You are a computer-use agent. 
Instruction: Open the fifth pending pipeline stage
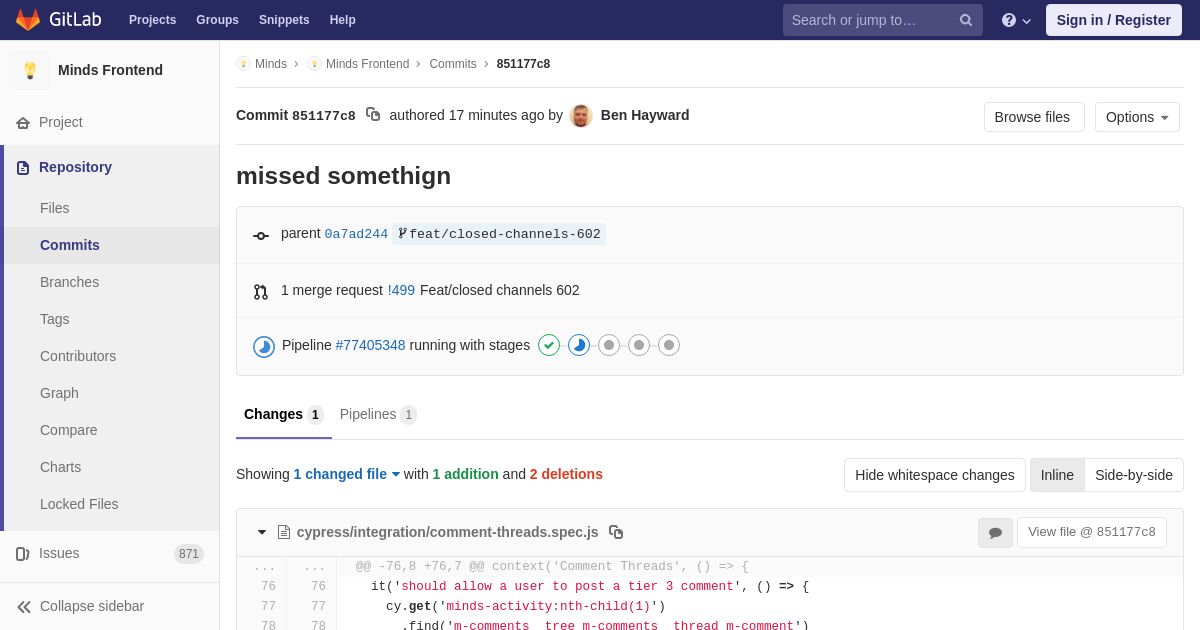click(669, 345)
